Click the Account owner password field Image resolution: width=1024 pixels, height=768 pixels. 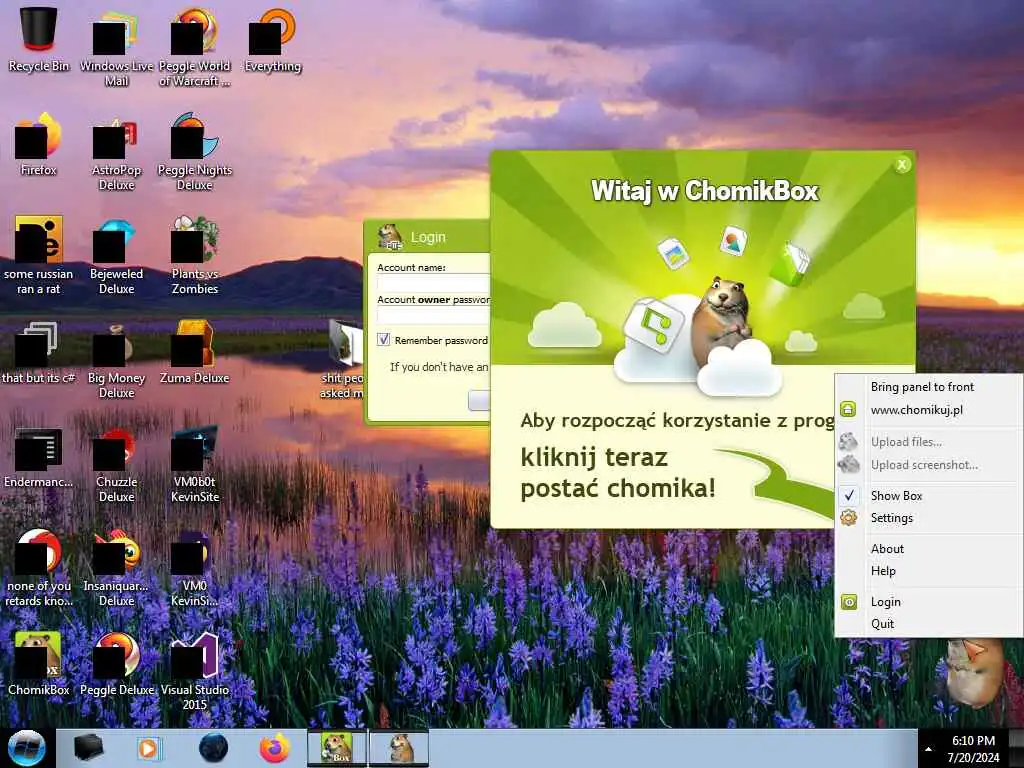433,315
